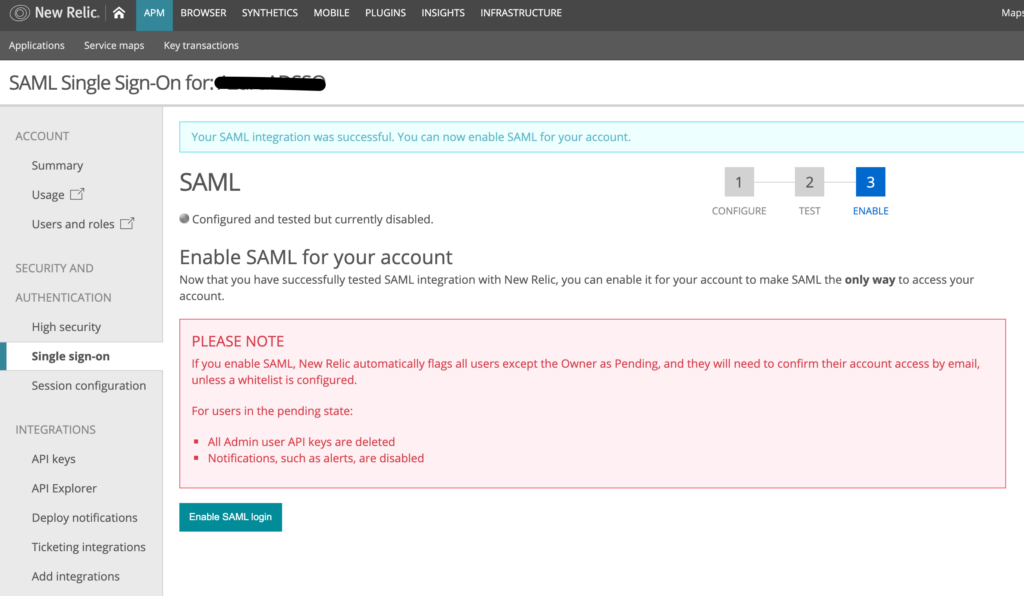1024x596 pixels.
Task: Go to the home icon
Action: [119, 12]
